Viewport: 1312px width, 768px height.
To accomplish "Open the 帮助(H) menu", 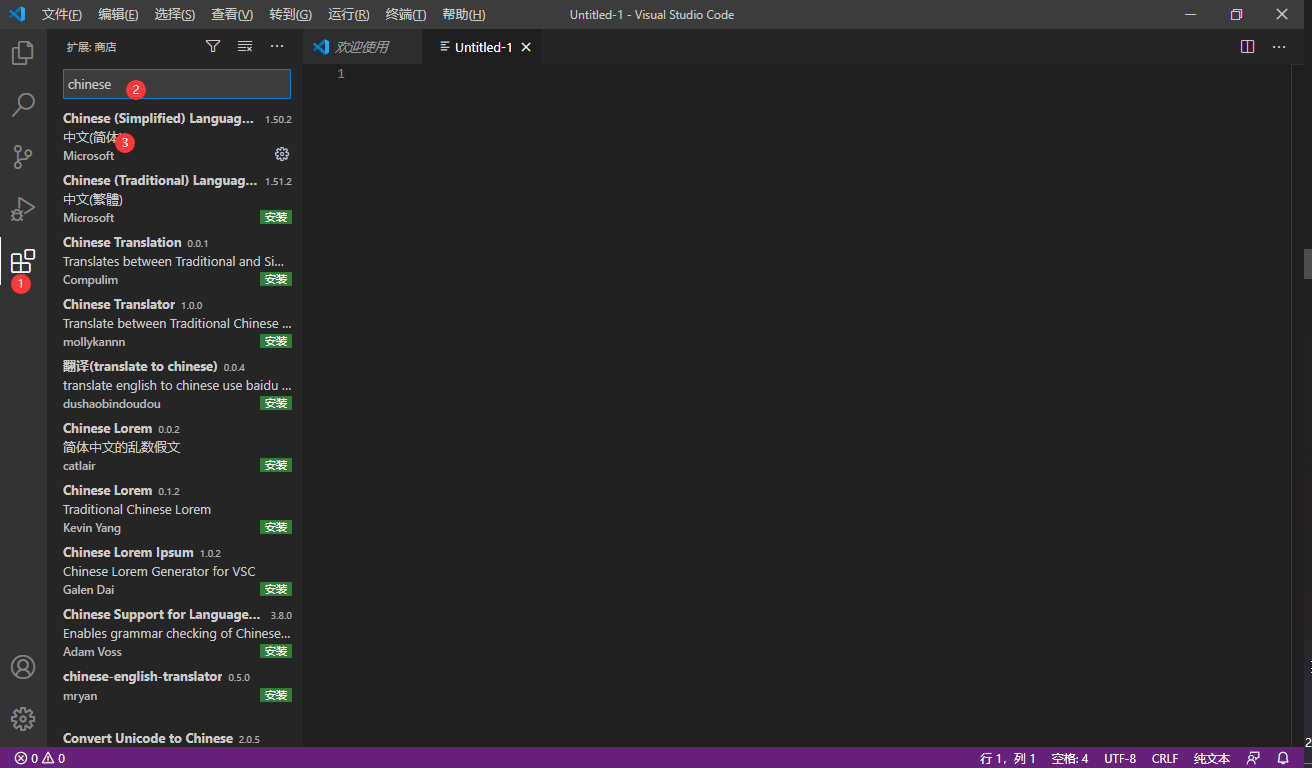I will (463, 14).
